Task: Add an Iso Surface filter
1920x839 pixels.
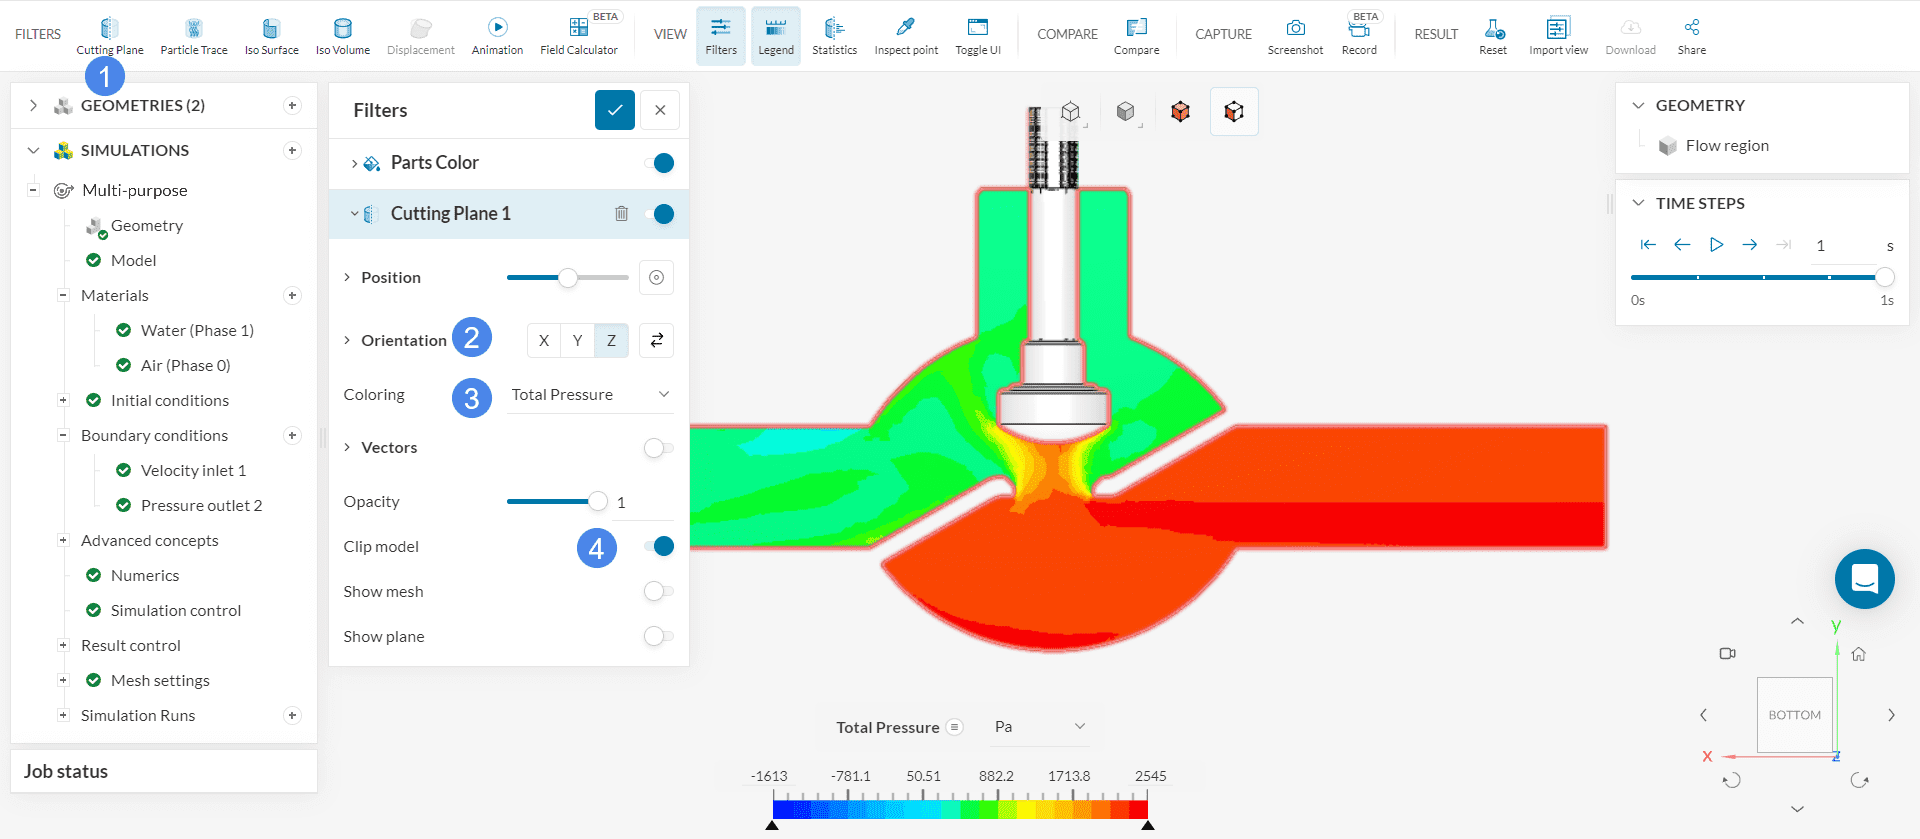Action: coord(271,35)
